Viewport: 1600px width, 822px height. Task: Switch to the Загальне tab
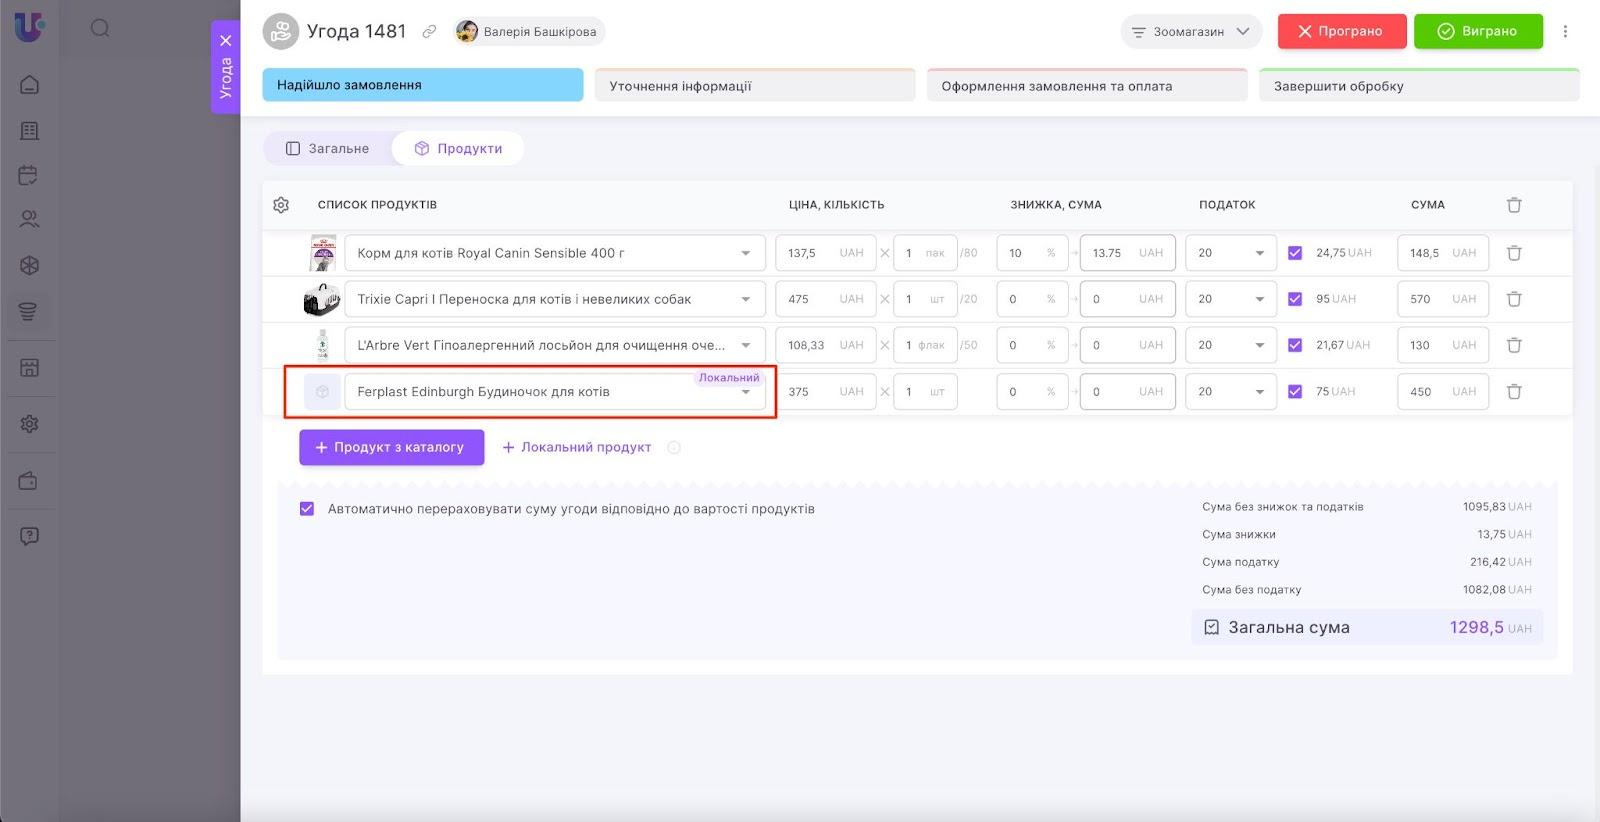[x=328, y=149]
